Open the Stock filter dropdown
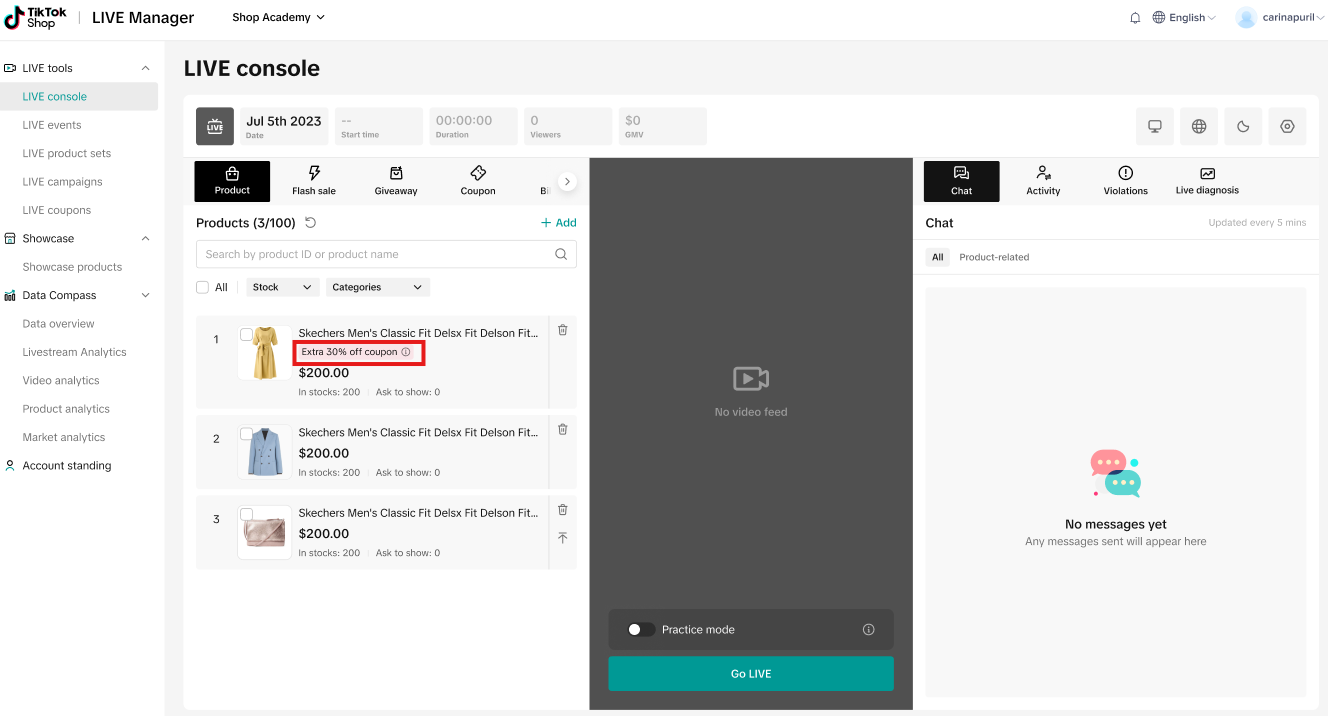This screenshot has height=716, width=1328. point(282,287)
